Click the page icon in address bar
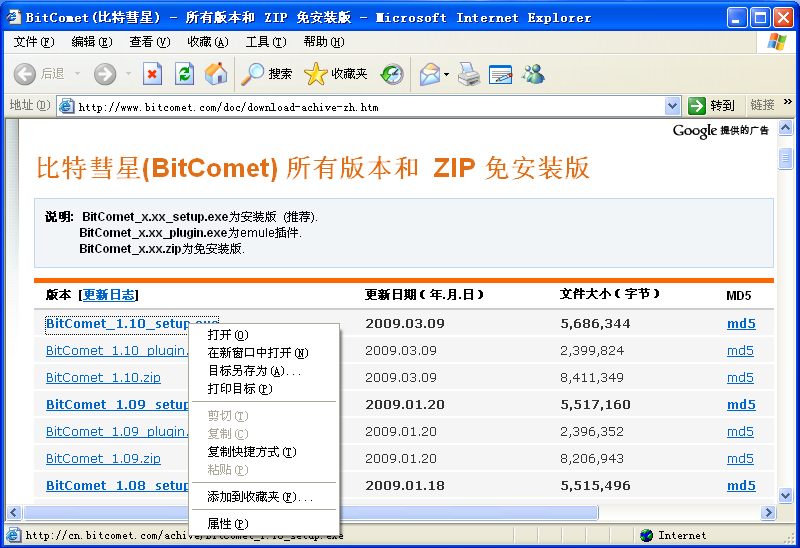 point(66,106)
